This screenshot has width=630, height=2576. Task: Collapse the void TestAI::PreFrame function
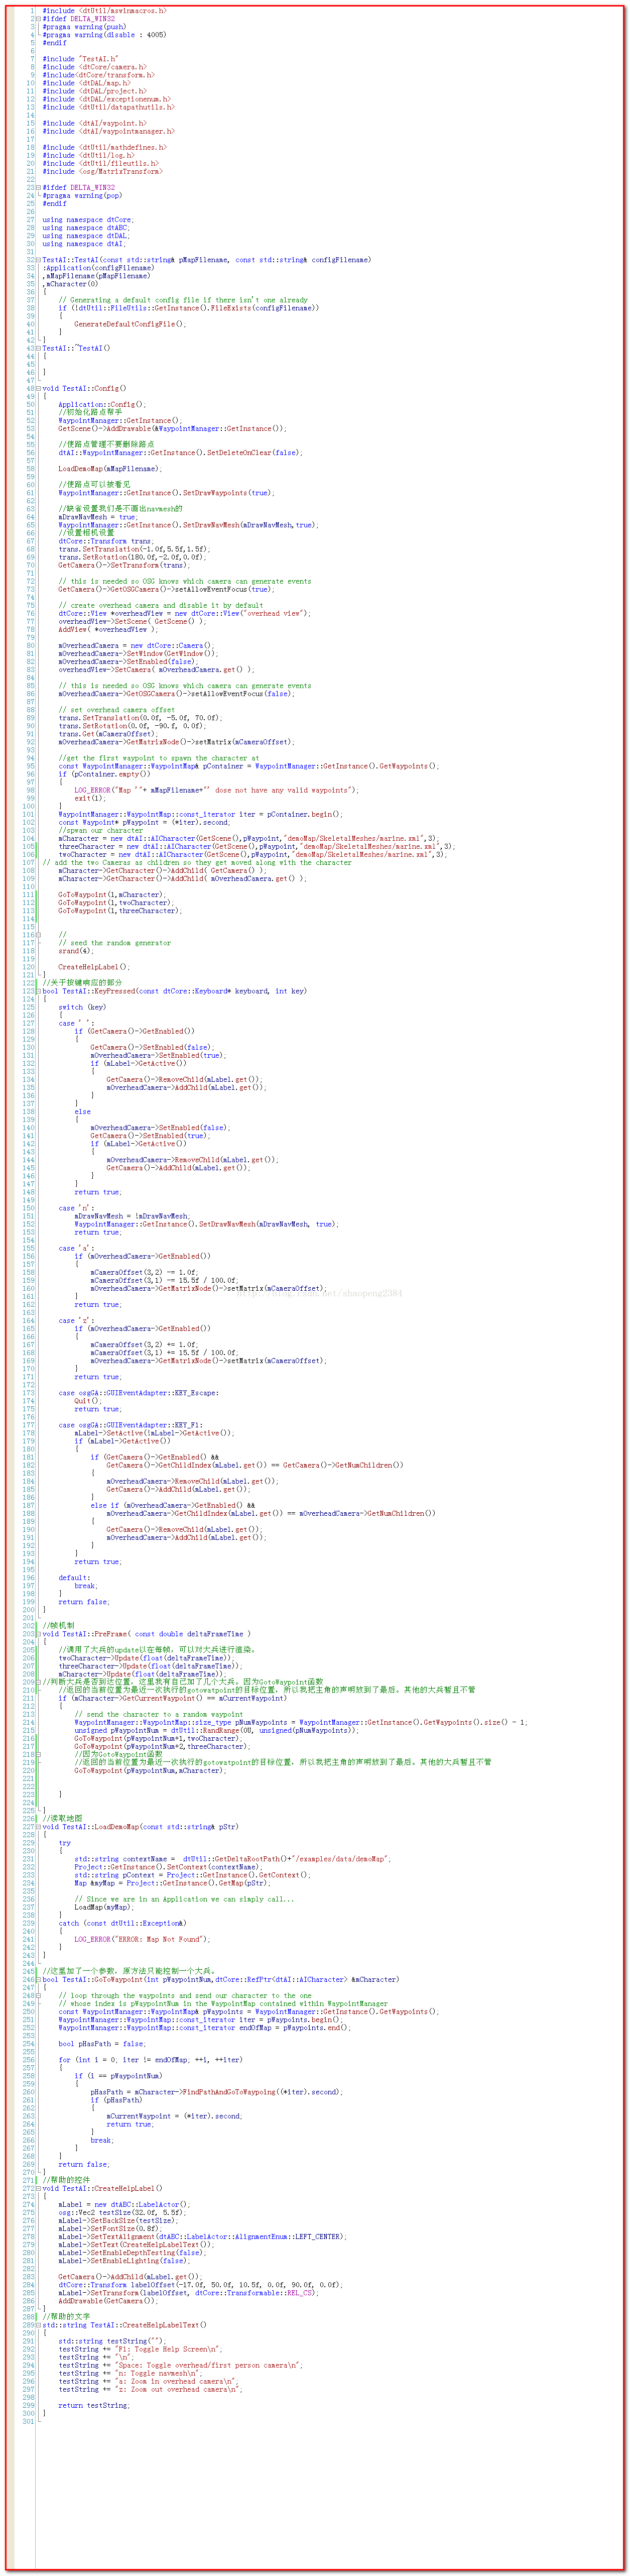39,1634
